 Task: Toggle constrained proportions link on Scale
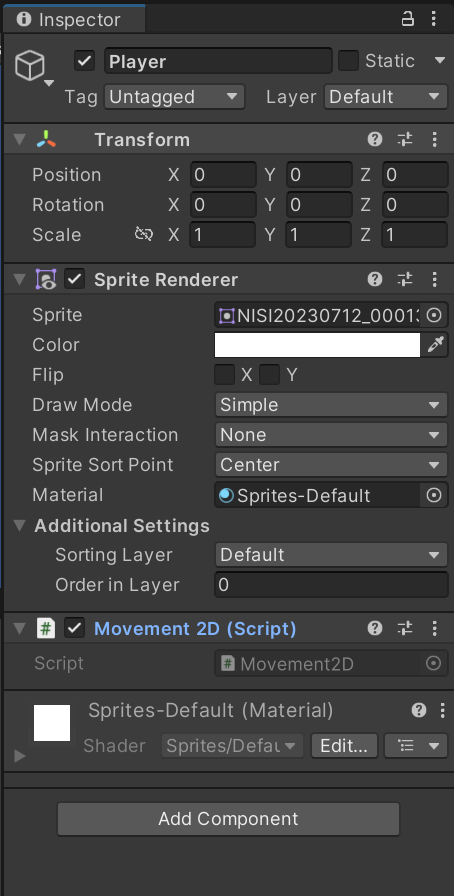point(144,234)
